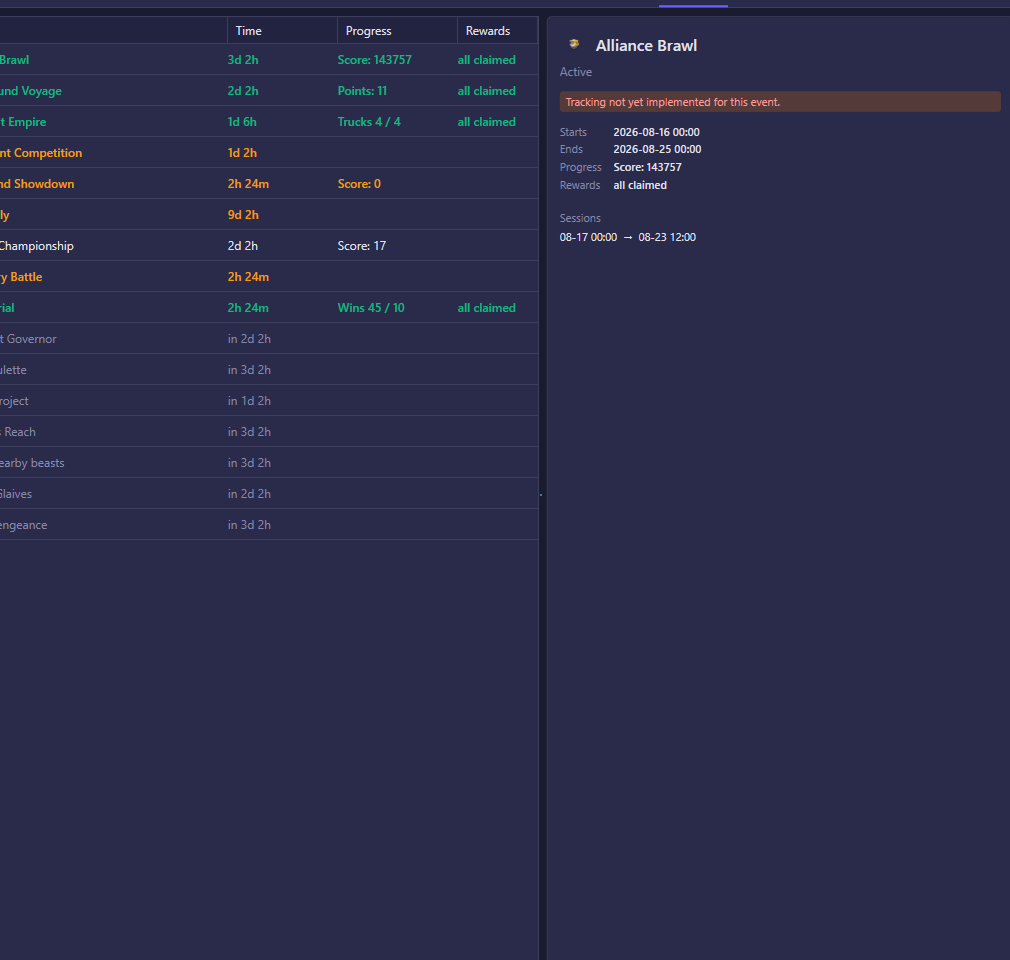Select the 'ulette' upcoming event row

coord(269,370)
